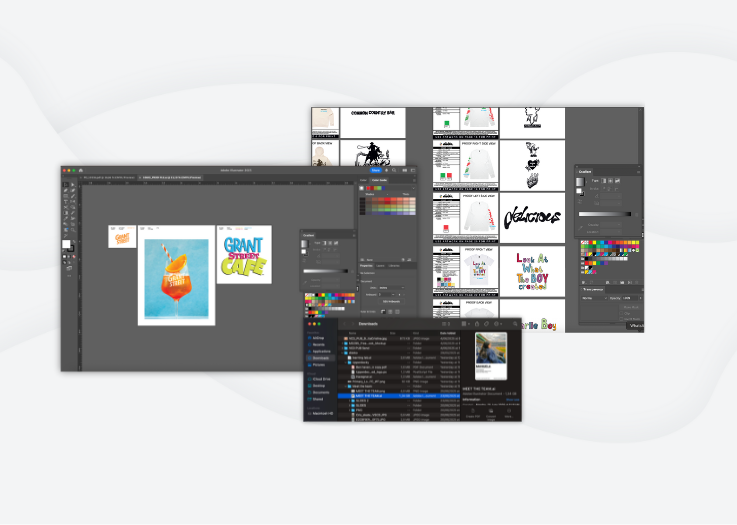Choose Radial Gradient in back window Gradient panel
Image resolution: width=737 pixels, height=525 pixels.
coord(610,180)
